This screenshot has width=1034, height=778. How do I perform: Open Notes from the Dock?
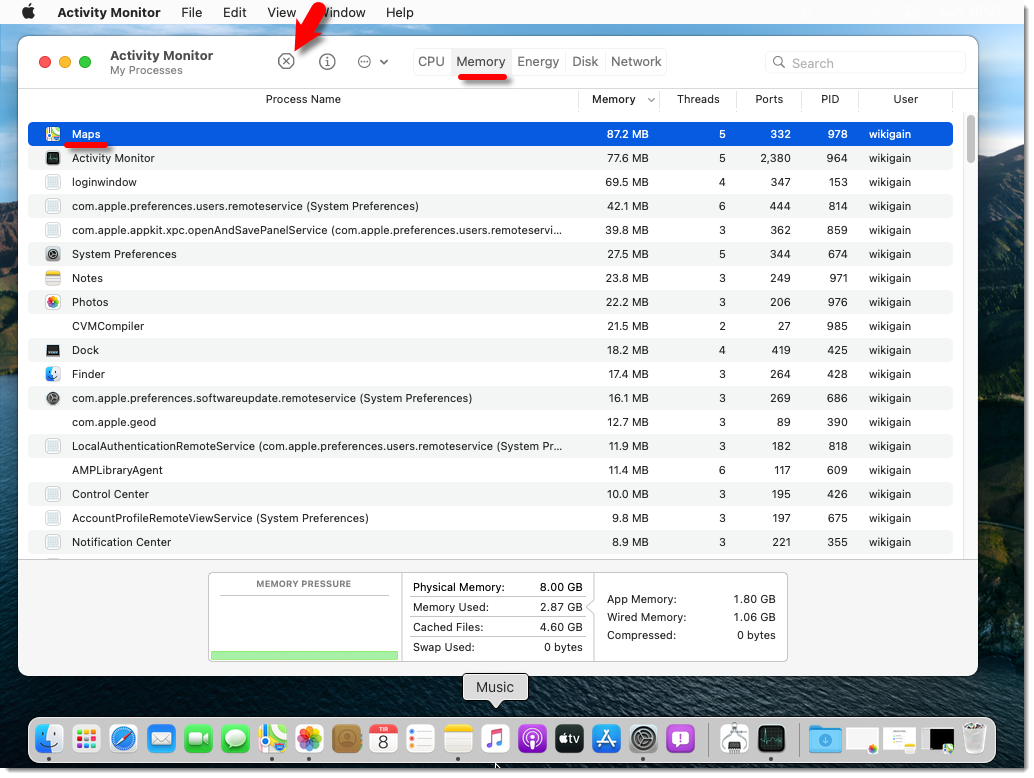point(458,738)
